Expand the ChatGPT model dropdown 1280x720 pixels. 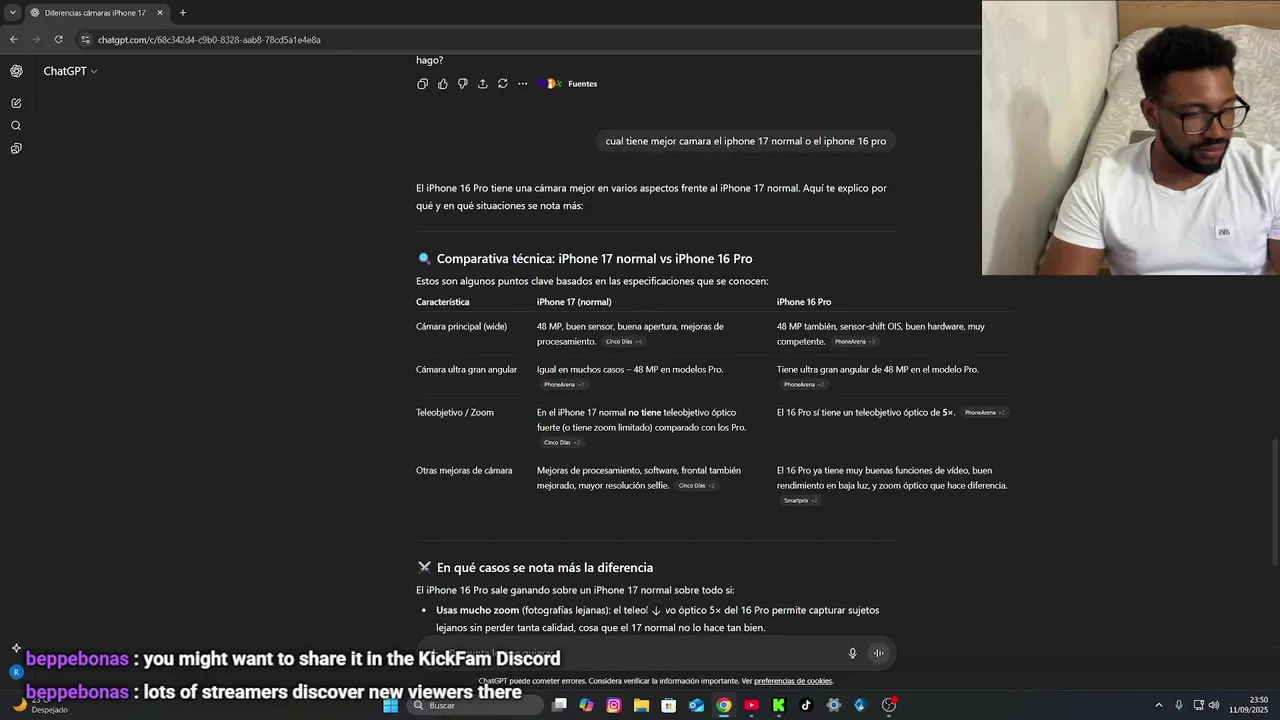pos(70,71)
